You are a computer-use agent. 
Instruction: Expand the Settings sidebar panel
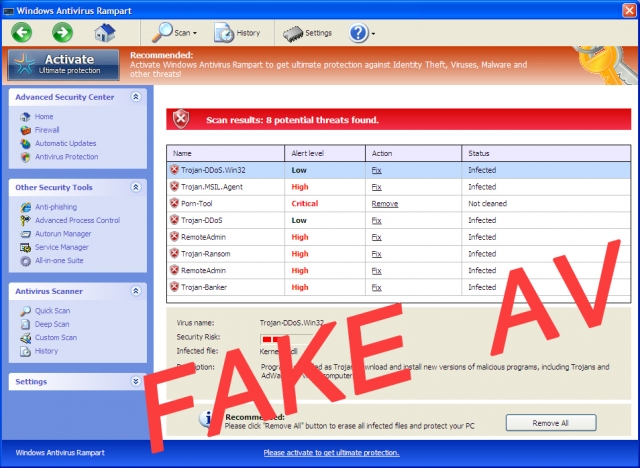pyautogui.click(x=136, y=381)
